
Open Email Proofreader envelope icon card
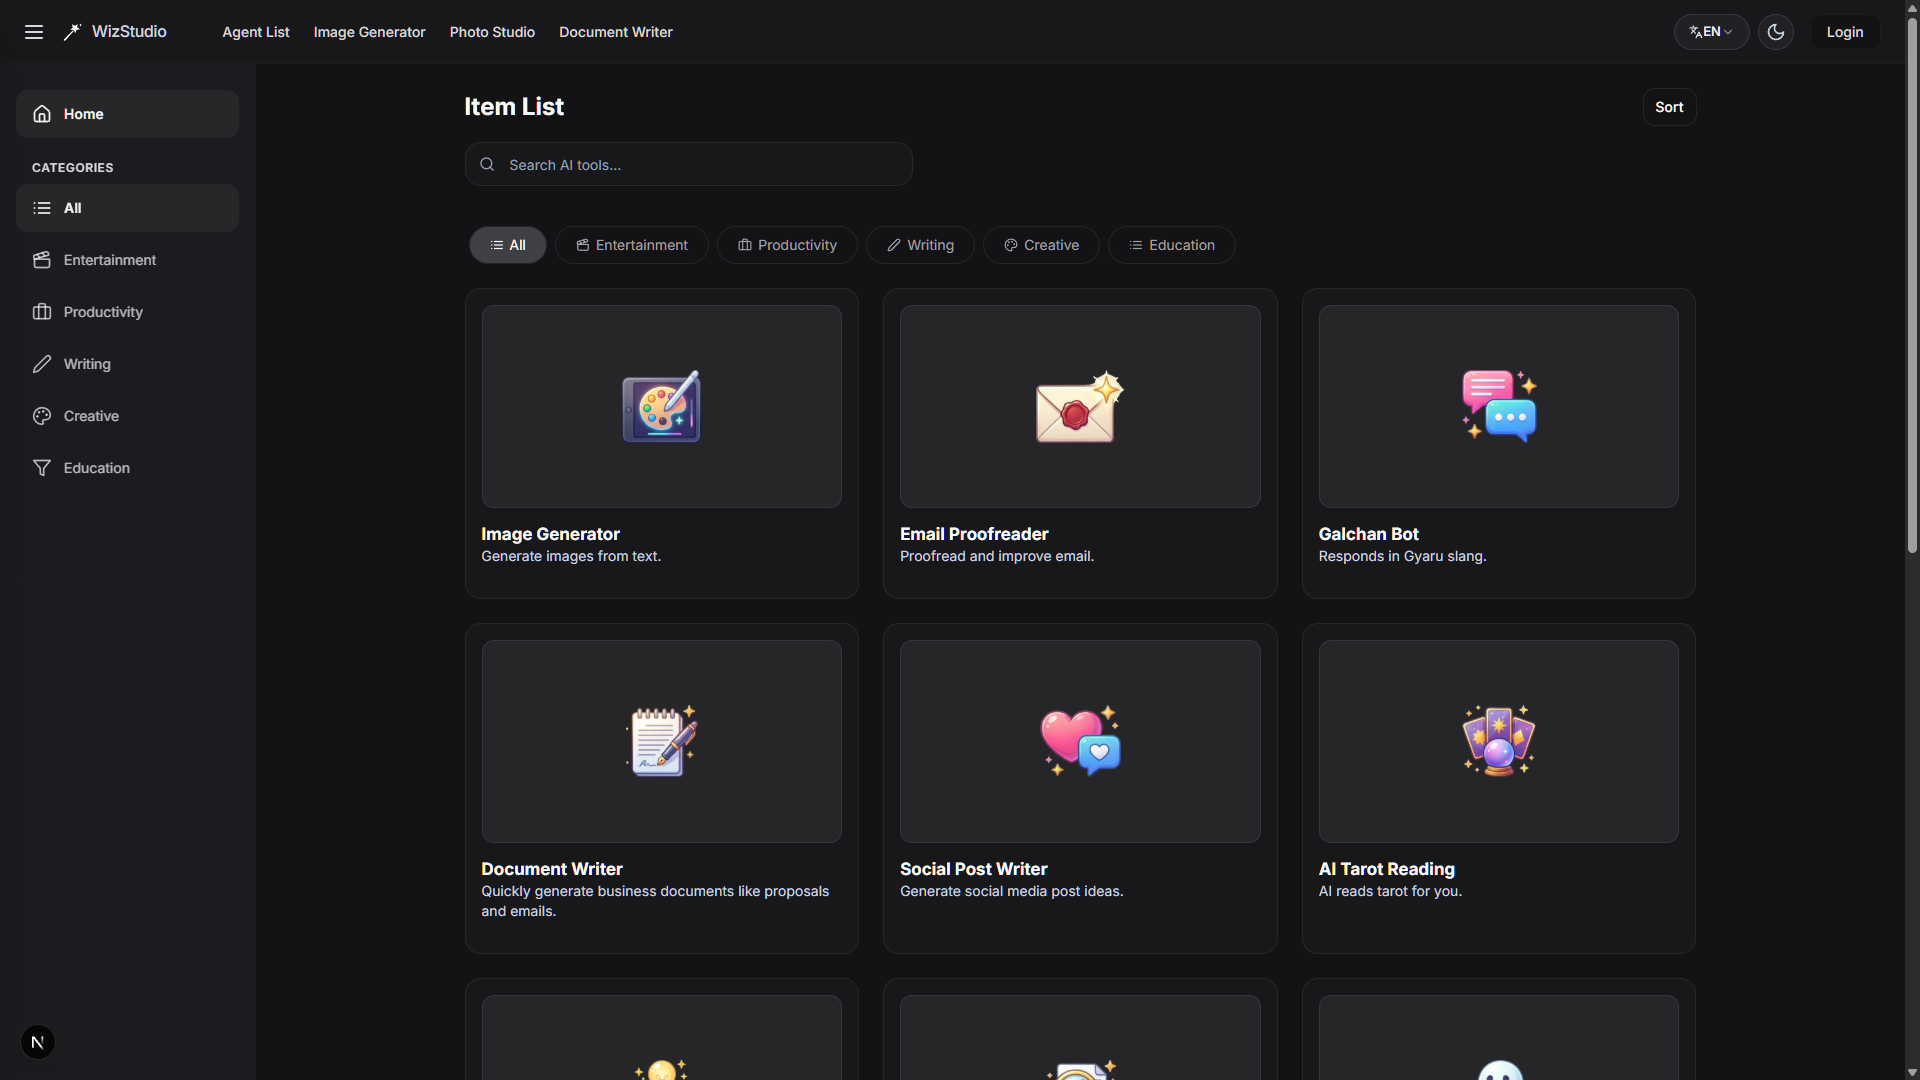1079,407
